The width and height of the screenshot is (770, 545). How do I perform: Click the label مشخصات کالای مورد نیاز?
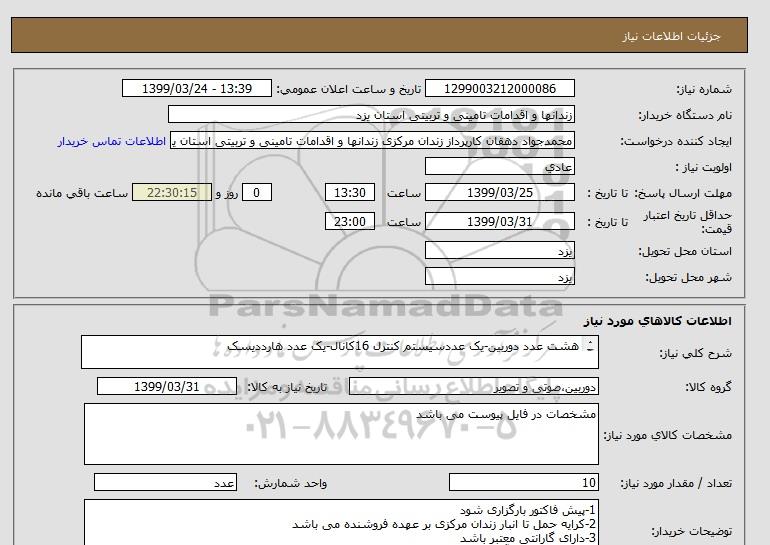pos(667,435)
